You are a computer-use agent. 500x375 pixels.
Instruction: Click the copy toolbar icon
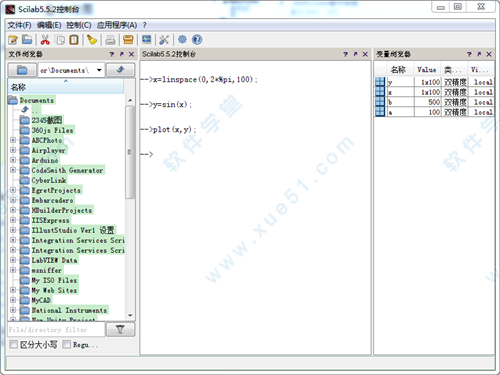(x=60, y=40)
